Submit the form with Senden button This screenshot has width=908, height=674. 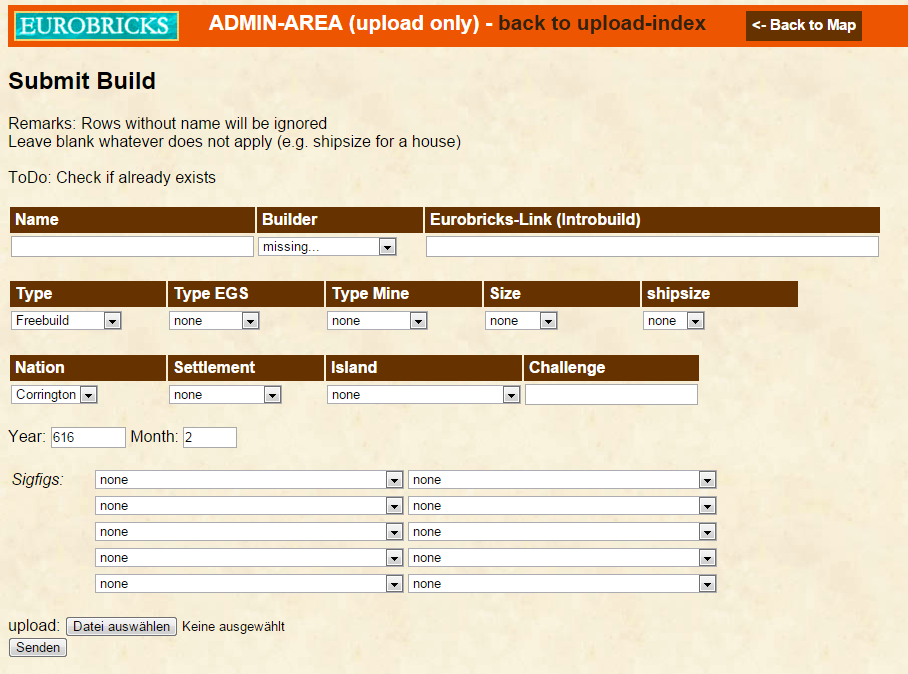[x=38, y=648]
